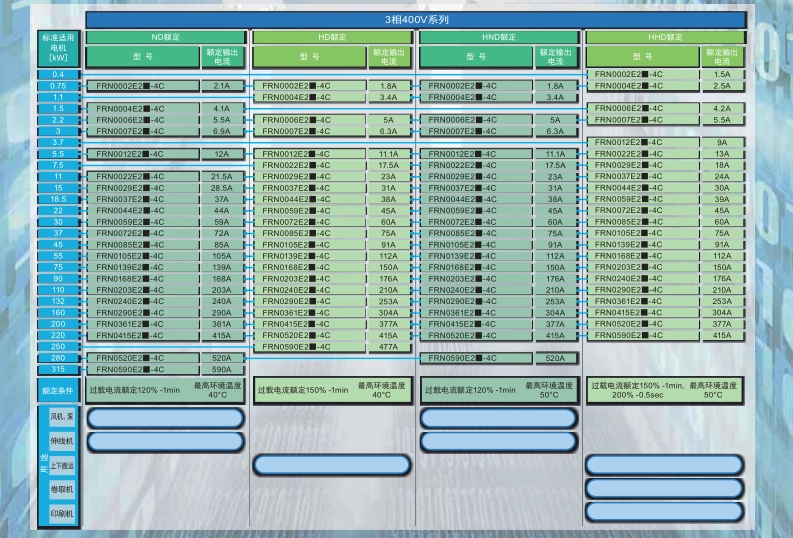Select the HND额定 column header

[498, 37]
